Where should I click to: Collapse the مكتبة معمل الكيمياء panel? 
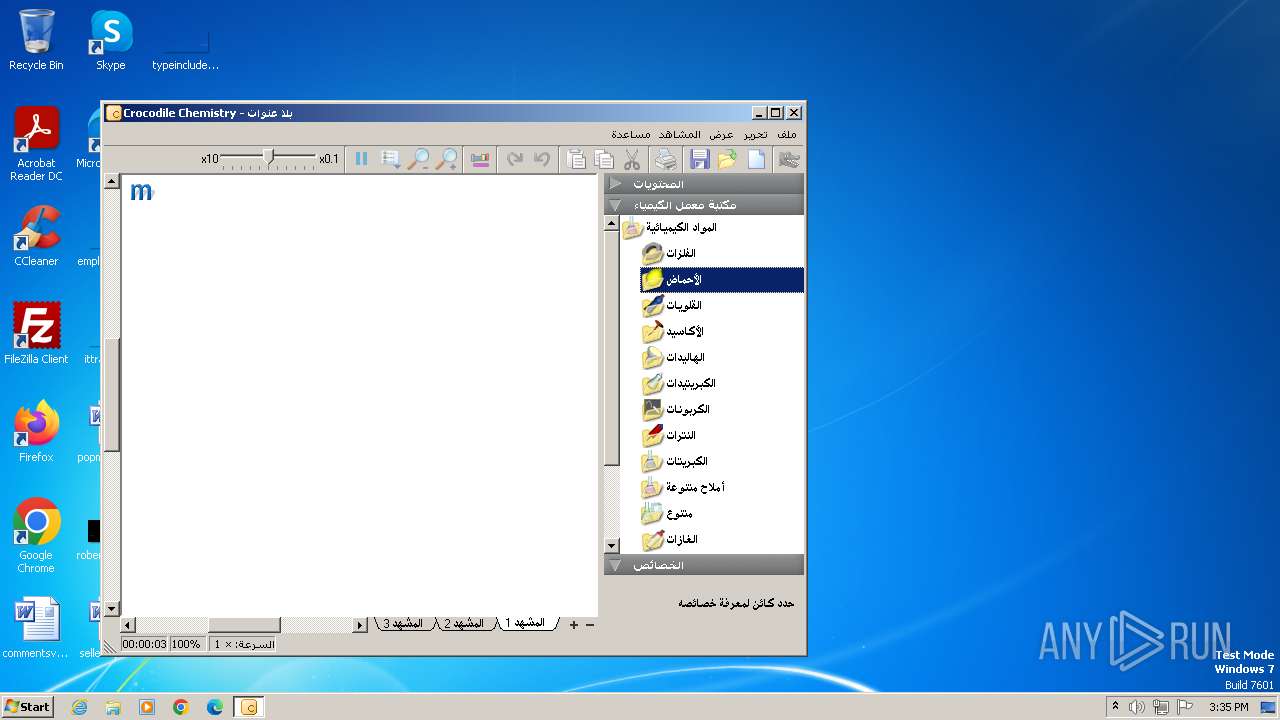(704, 205)
